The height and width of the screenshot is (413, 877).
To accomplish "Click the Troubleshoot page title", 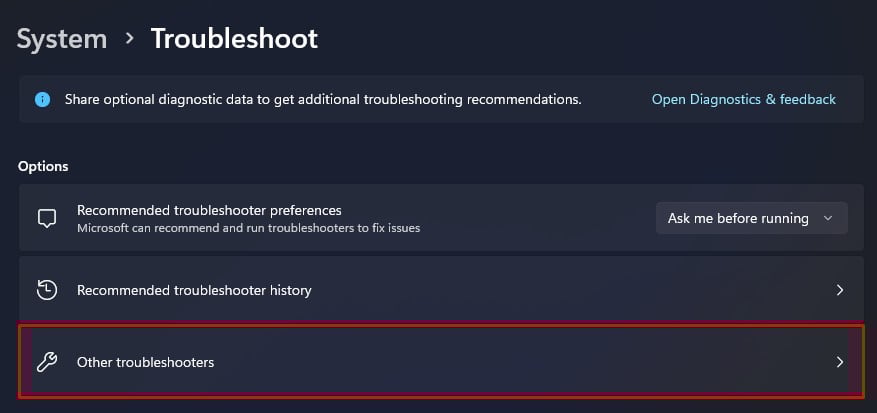I will coord(234,39).
